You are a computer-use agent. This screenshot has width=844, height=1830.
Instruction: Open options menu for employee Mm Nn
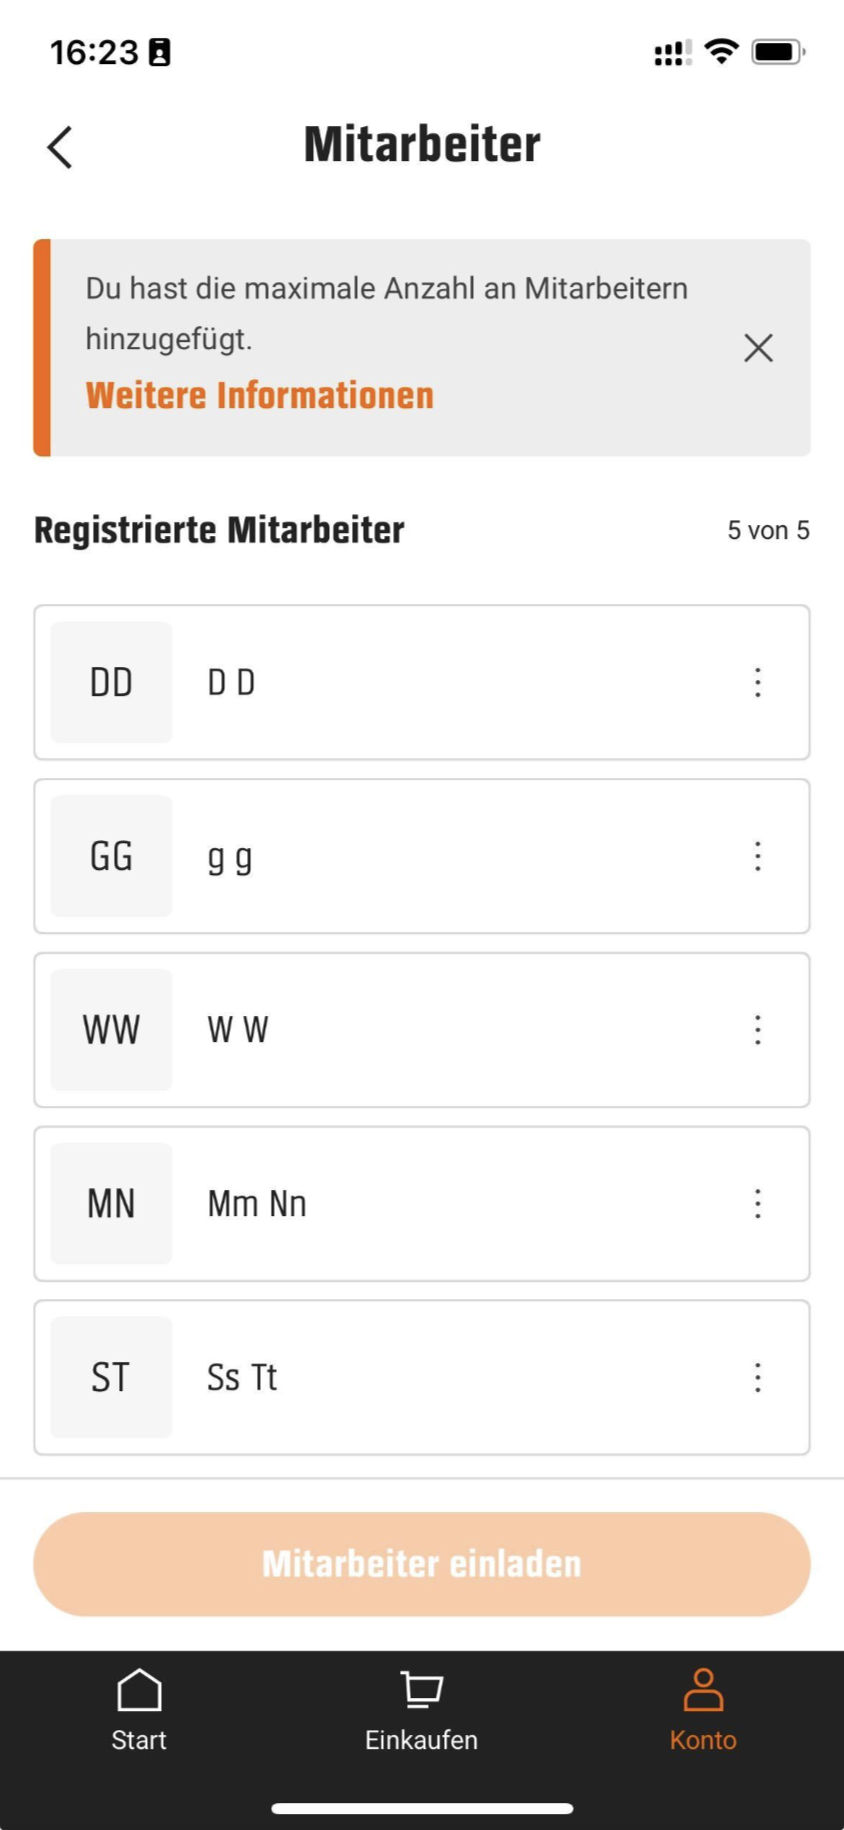coord(758,1204)
